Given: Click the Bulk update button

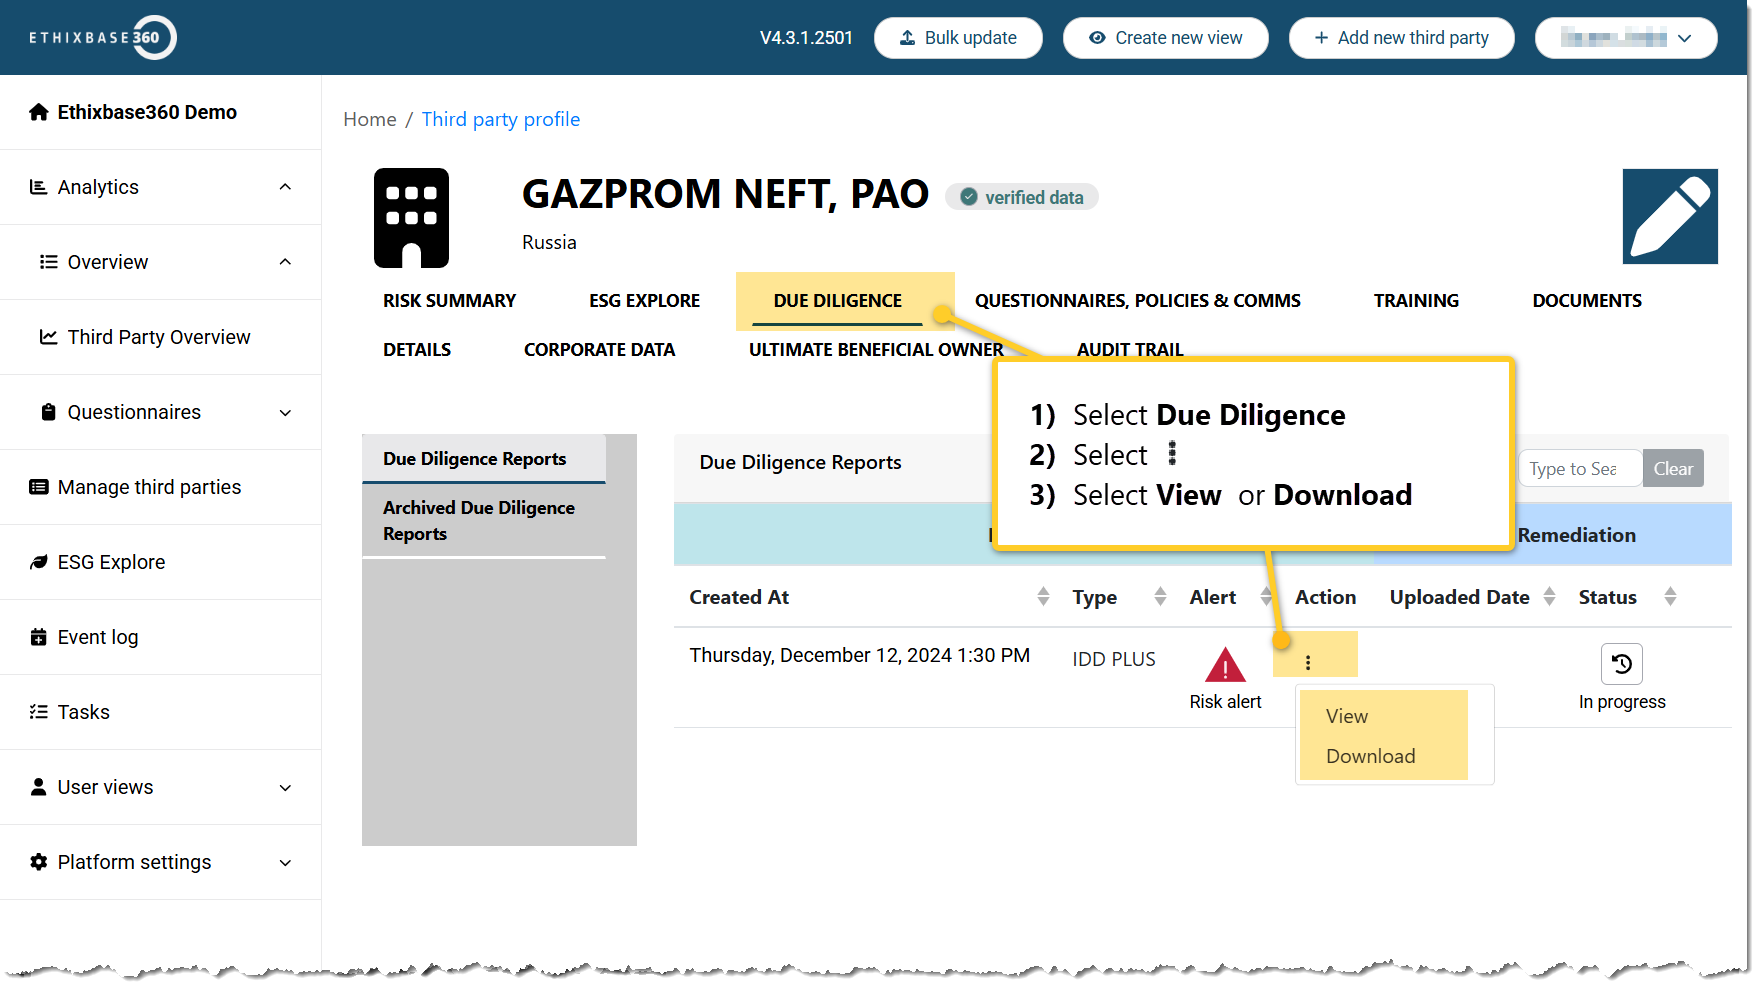Looking at the screenshot, I should point(958,38).
